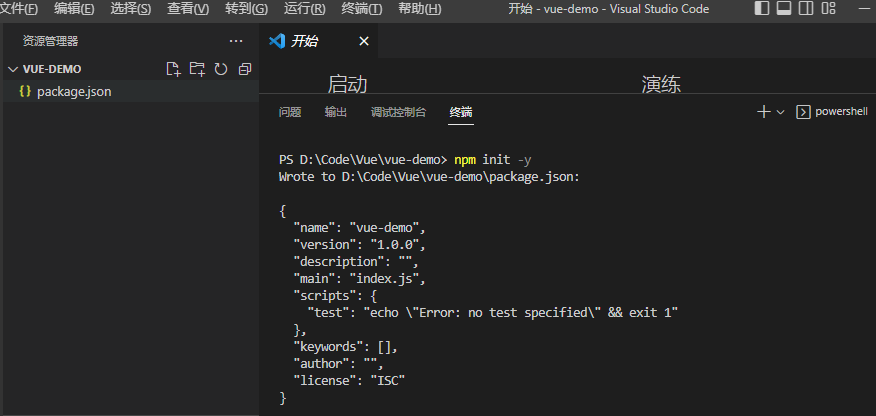
Task: Open customize layout icon
Action: [x=829, y=8]
